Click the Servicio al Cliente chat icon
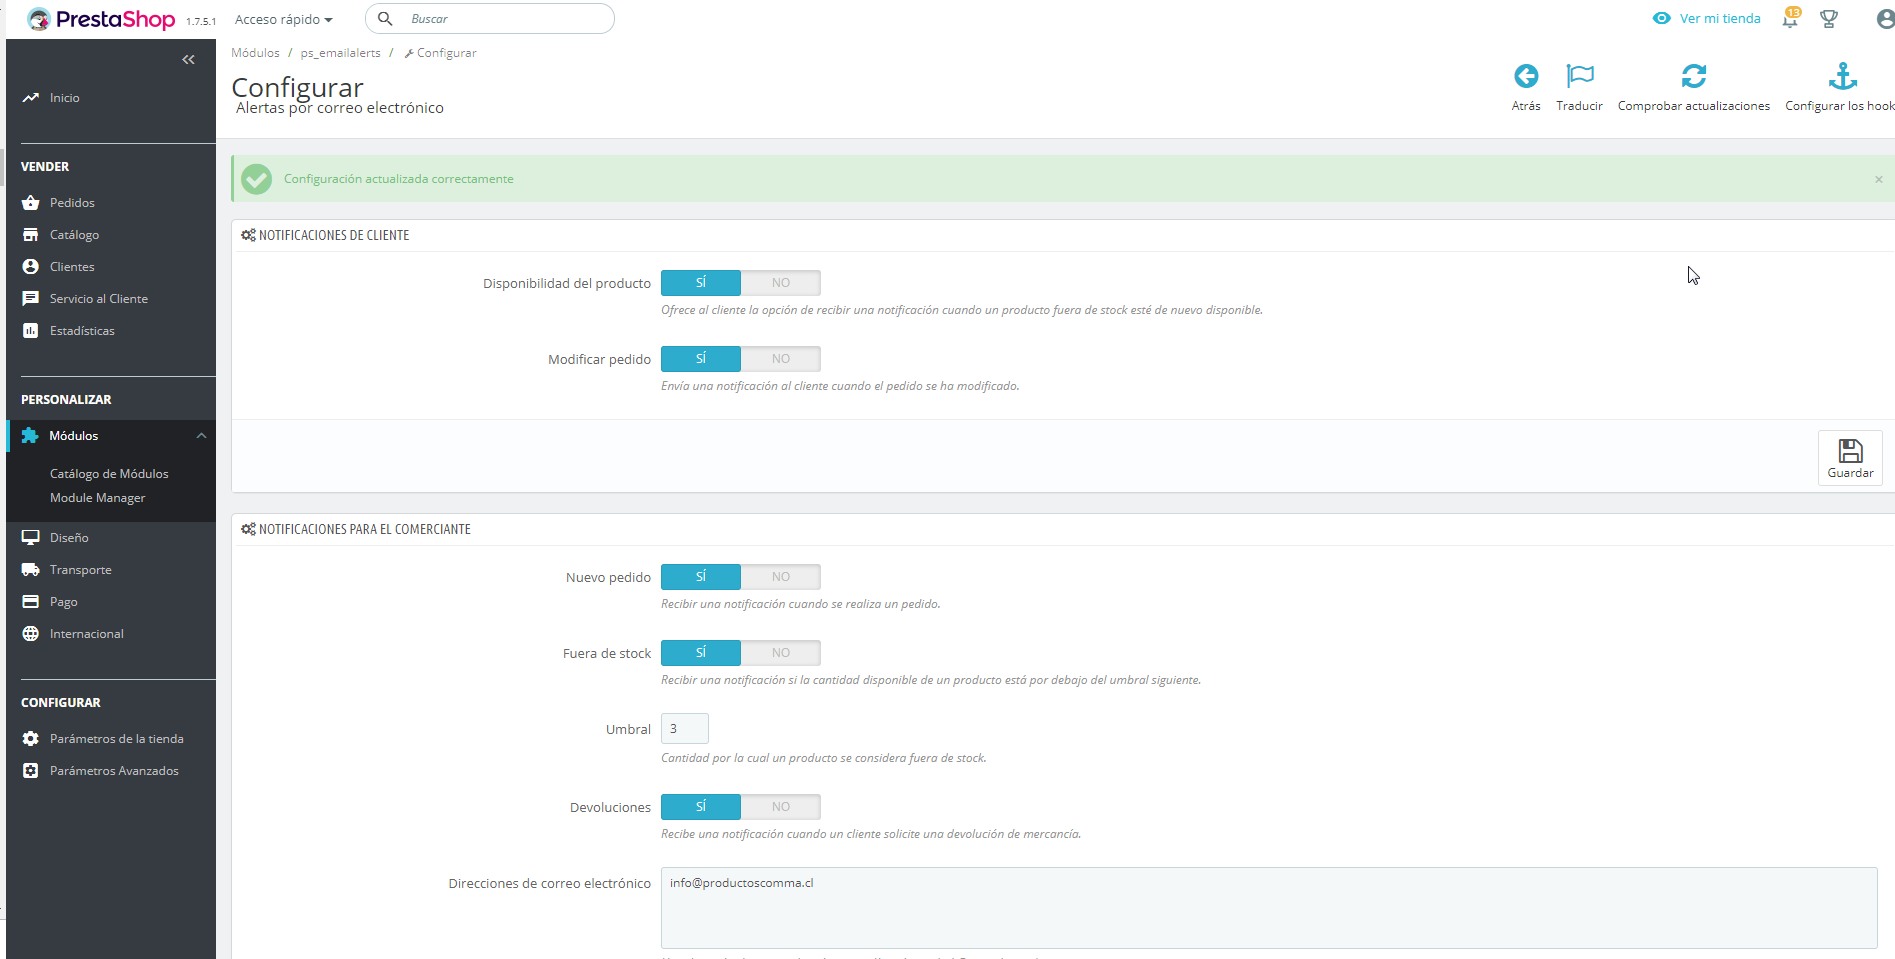 tap(30, 298)
